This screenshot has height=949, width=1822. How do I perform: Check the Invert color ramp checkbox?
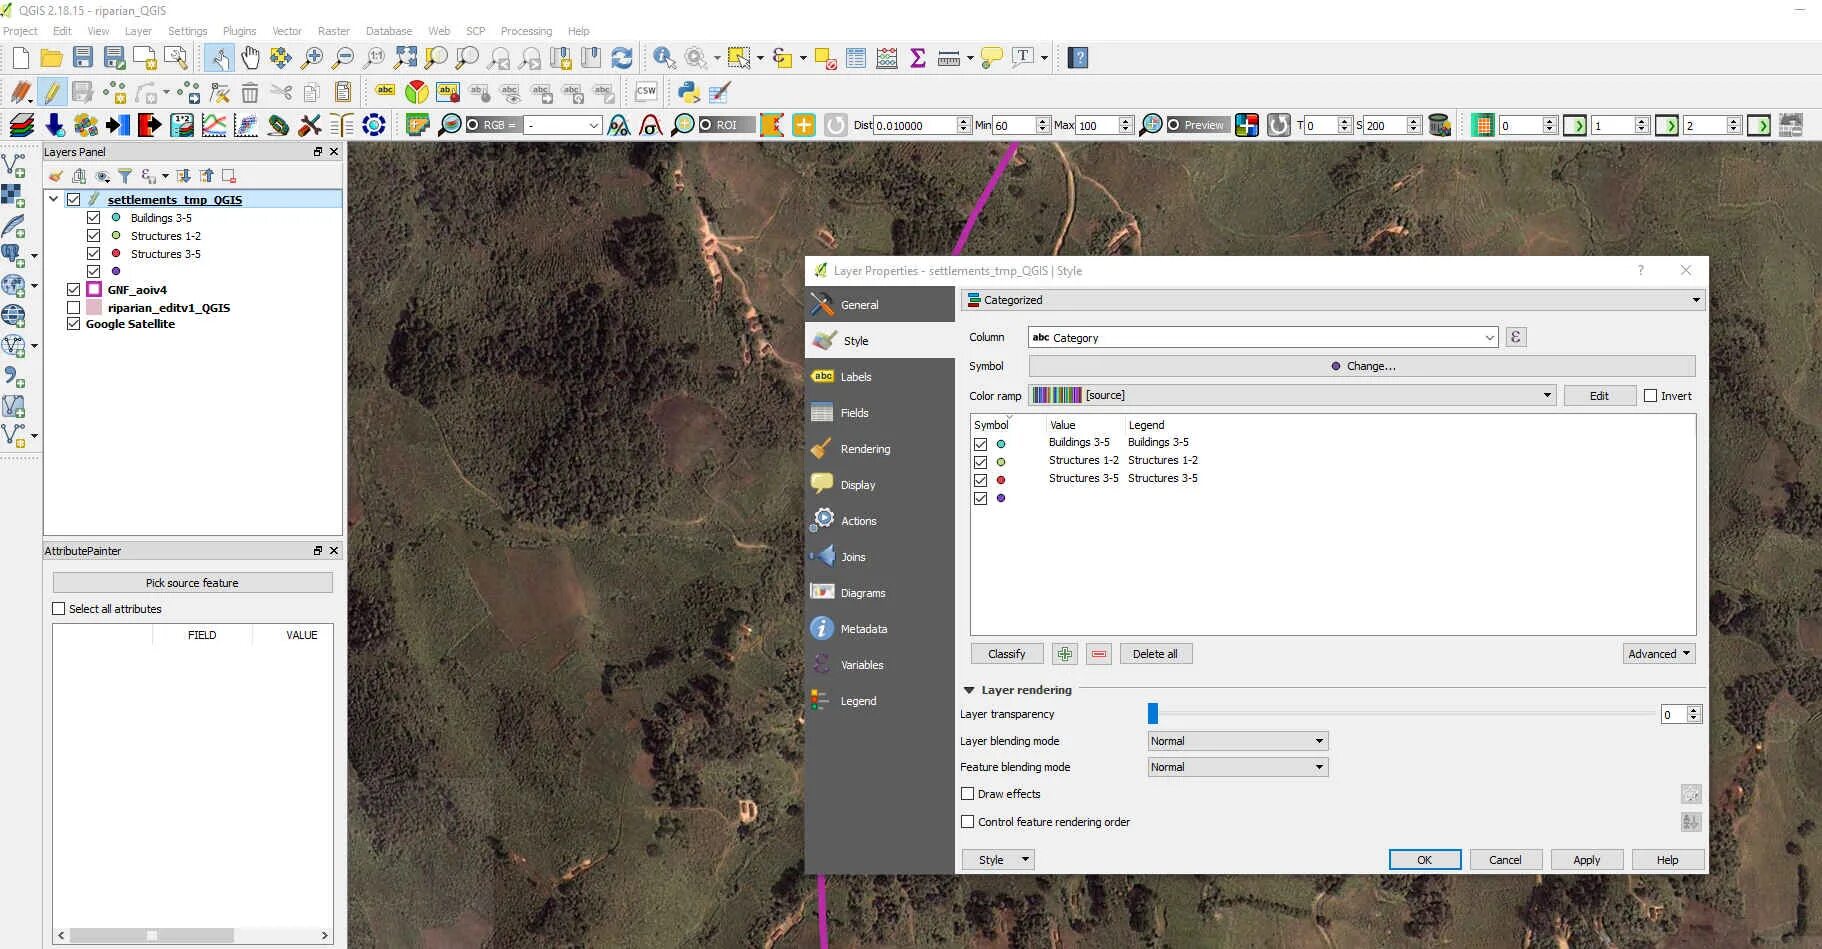coord(1651,396)
